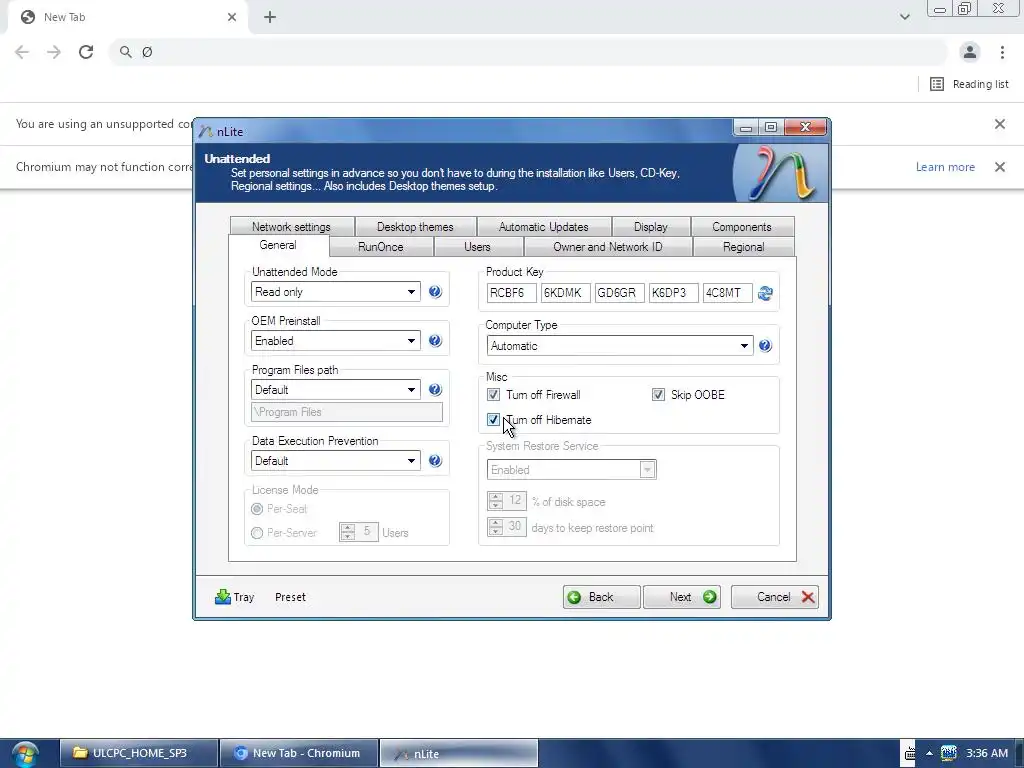Open the Data Execution Prevention dropdown
This screenshot has width=1024, height=768.
(x=335, y=461)
